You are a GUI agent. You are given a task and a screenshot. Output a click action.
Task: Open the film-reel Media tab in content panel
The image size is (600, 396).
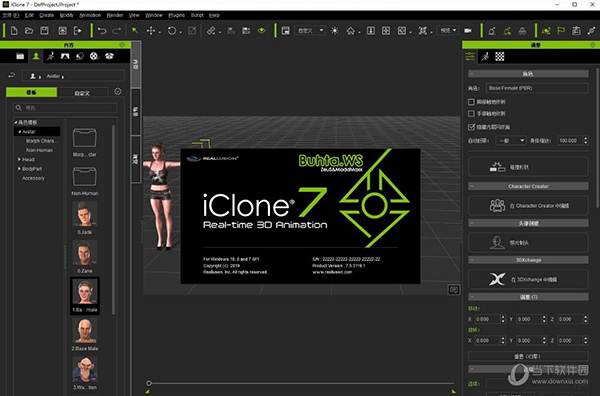94,56
